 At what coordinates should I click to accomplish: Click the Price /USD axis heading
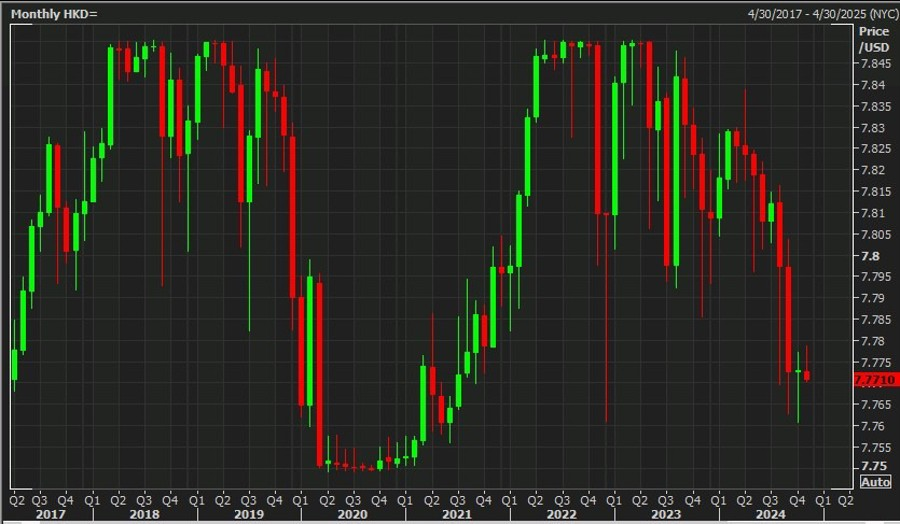point(874,39)
